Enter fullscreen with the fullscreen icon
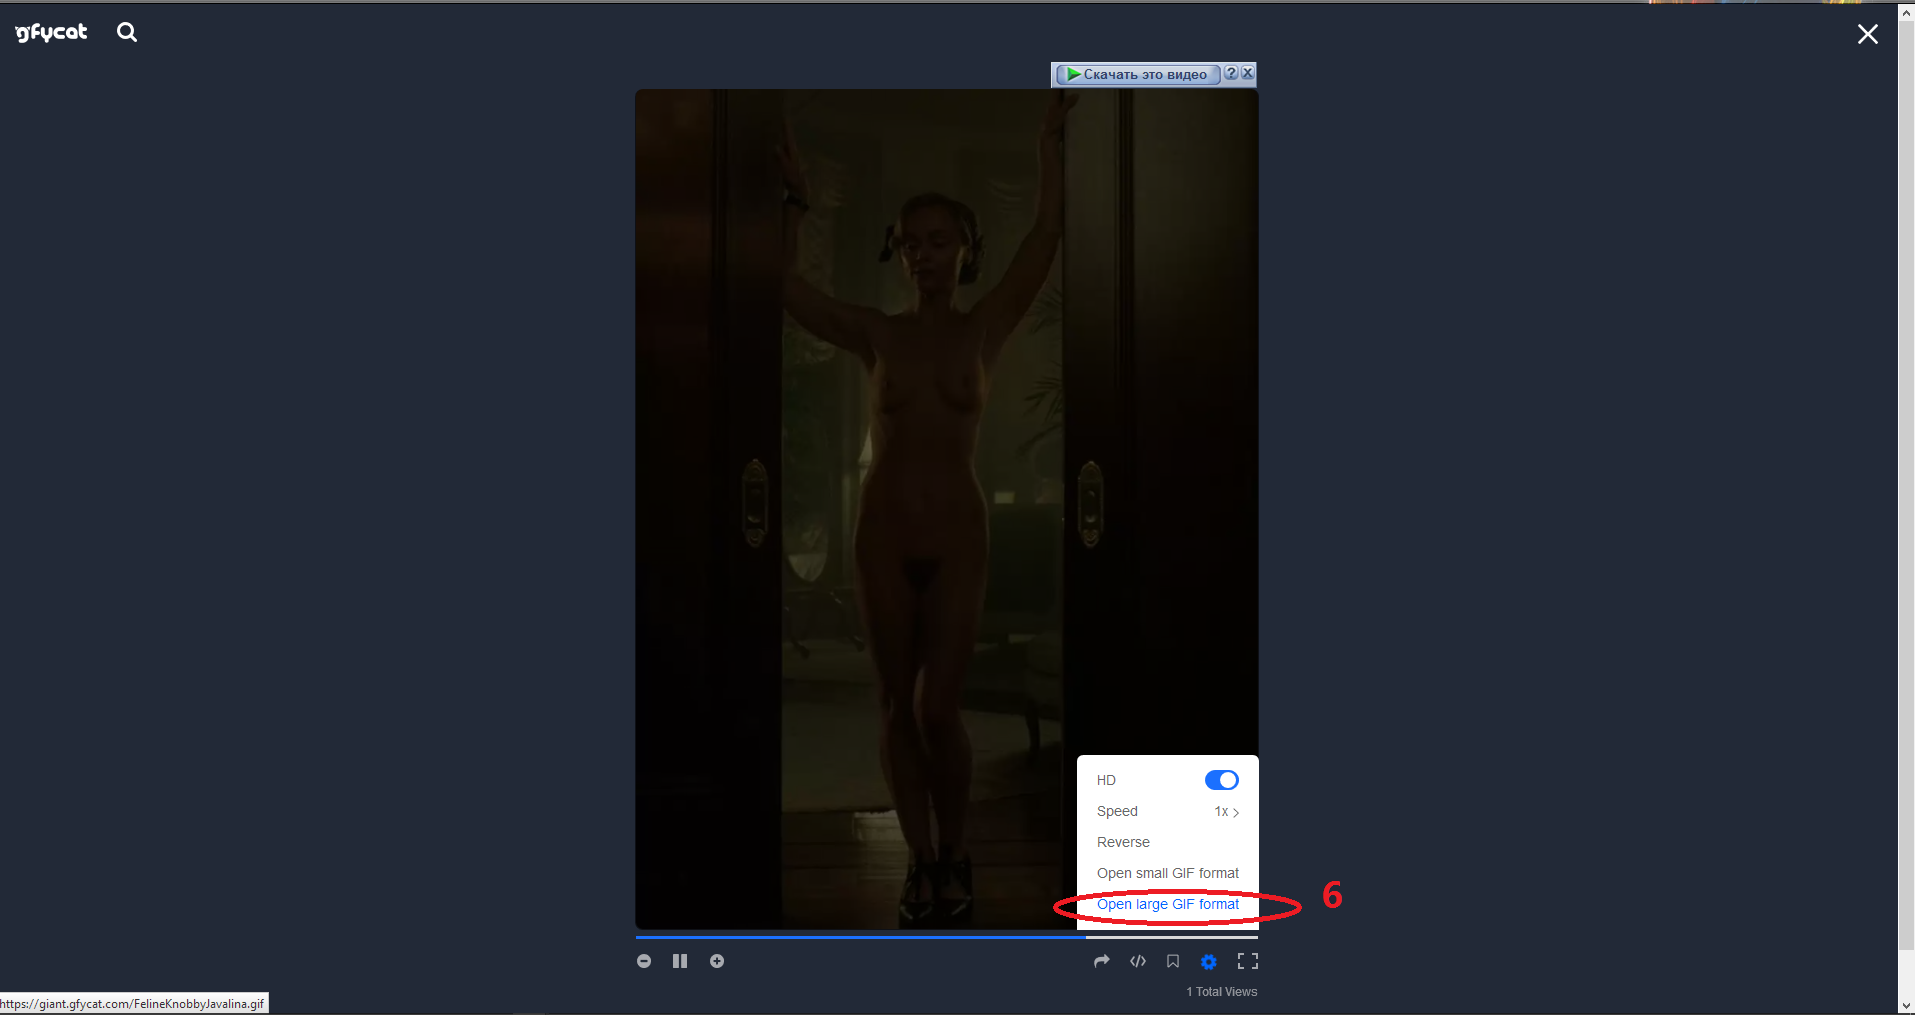 [x=1248, y=961]
